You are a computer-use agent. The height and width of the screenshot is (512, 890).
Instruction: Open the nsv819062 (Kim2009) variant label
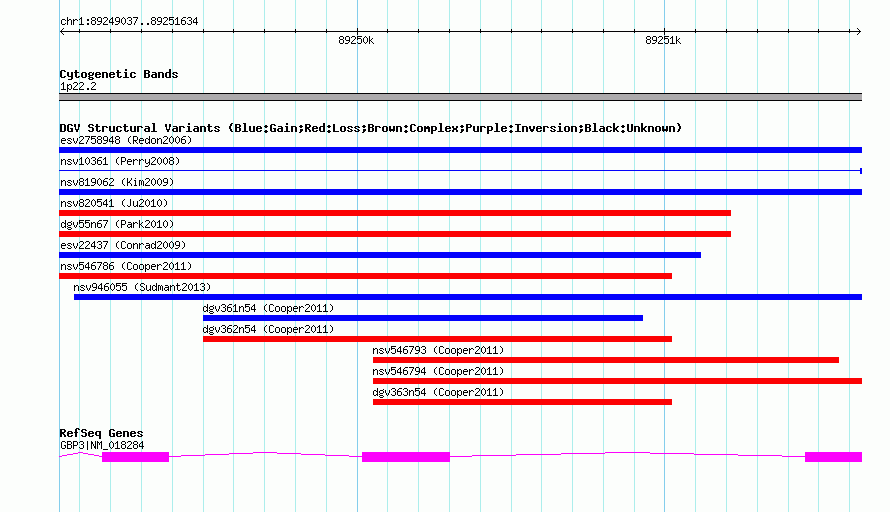click(x=117, y=182)
